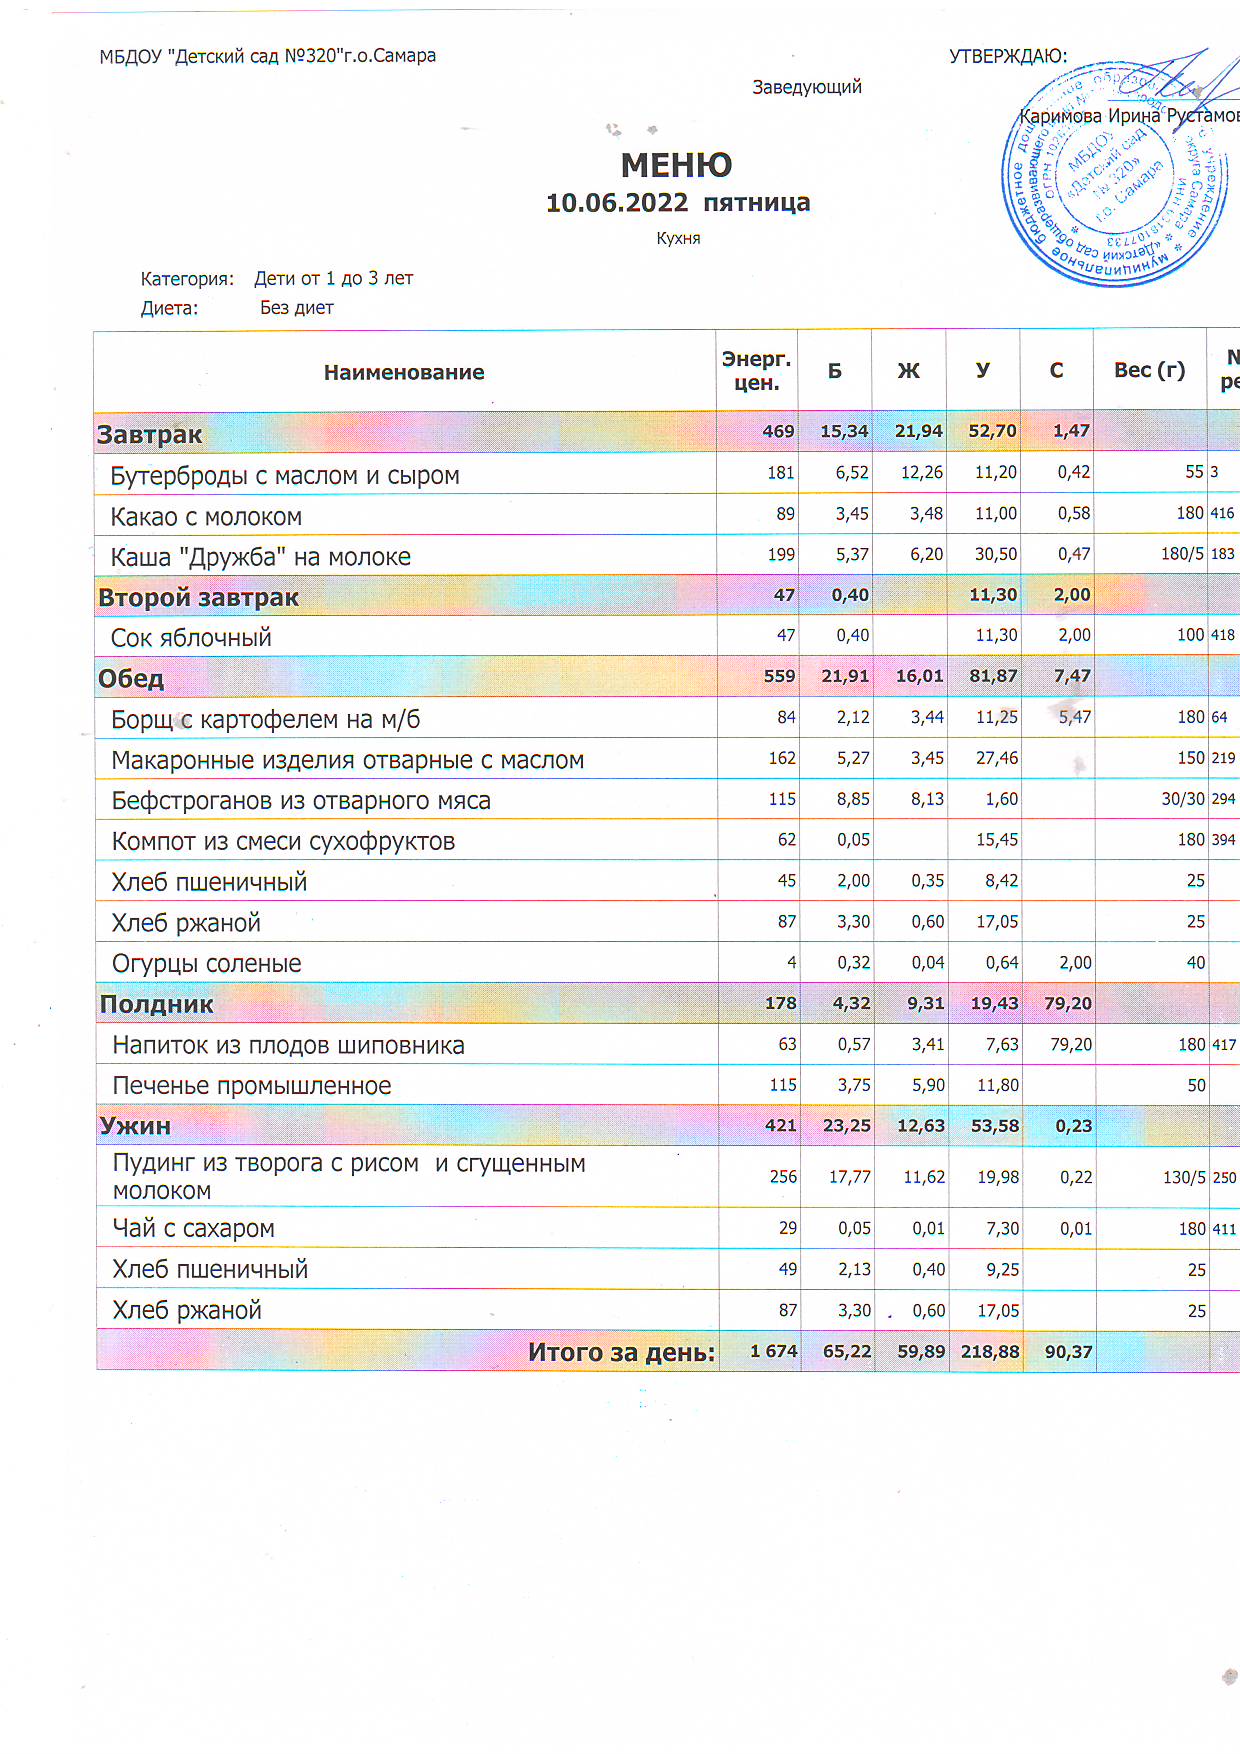Select the energy value "256" for Пудинг
This screenshot has height=1754, width=1240.
(x=783, y=1177)
